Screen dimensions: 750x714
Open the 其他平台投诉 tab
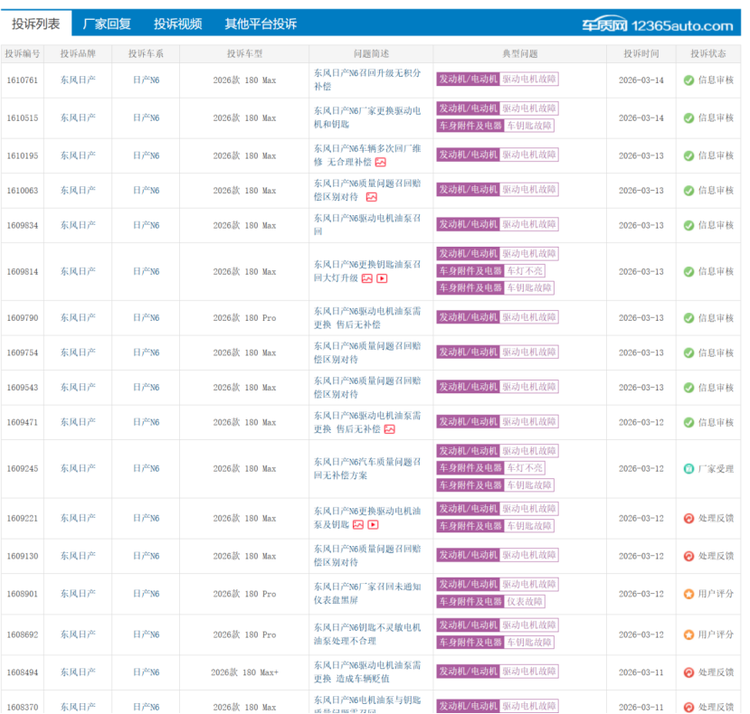[261, 24]
